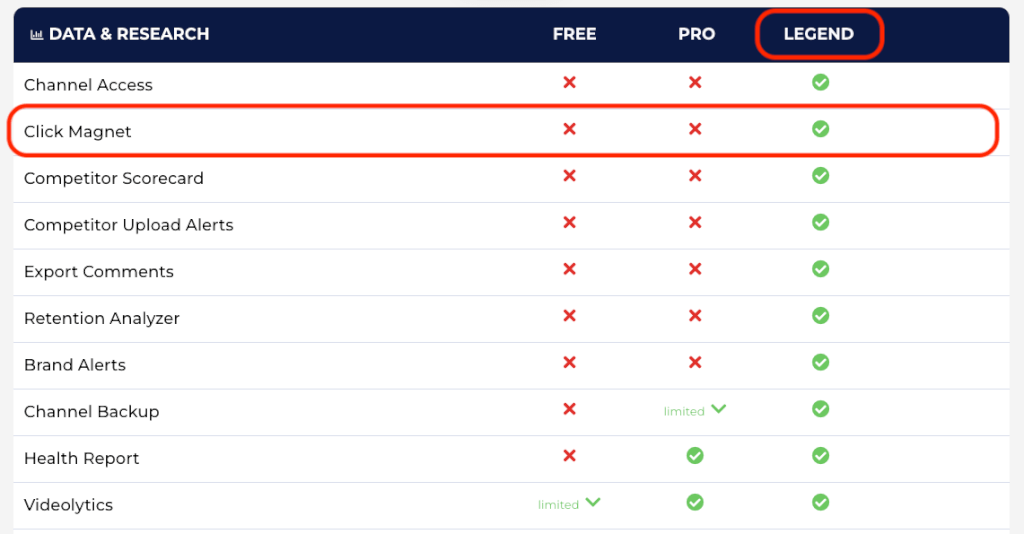
Task: Click the red X under Free for Click Magnet
Action: 569,129
